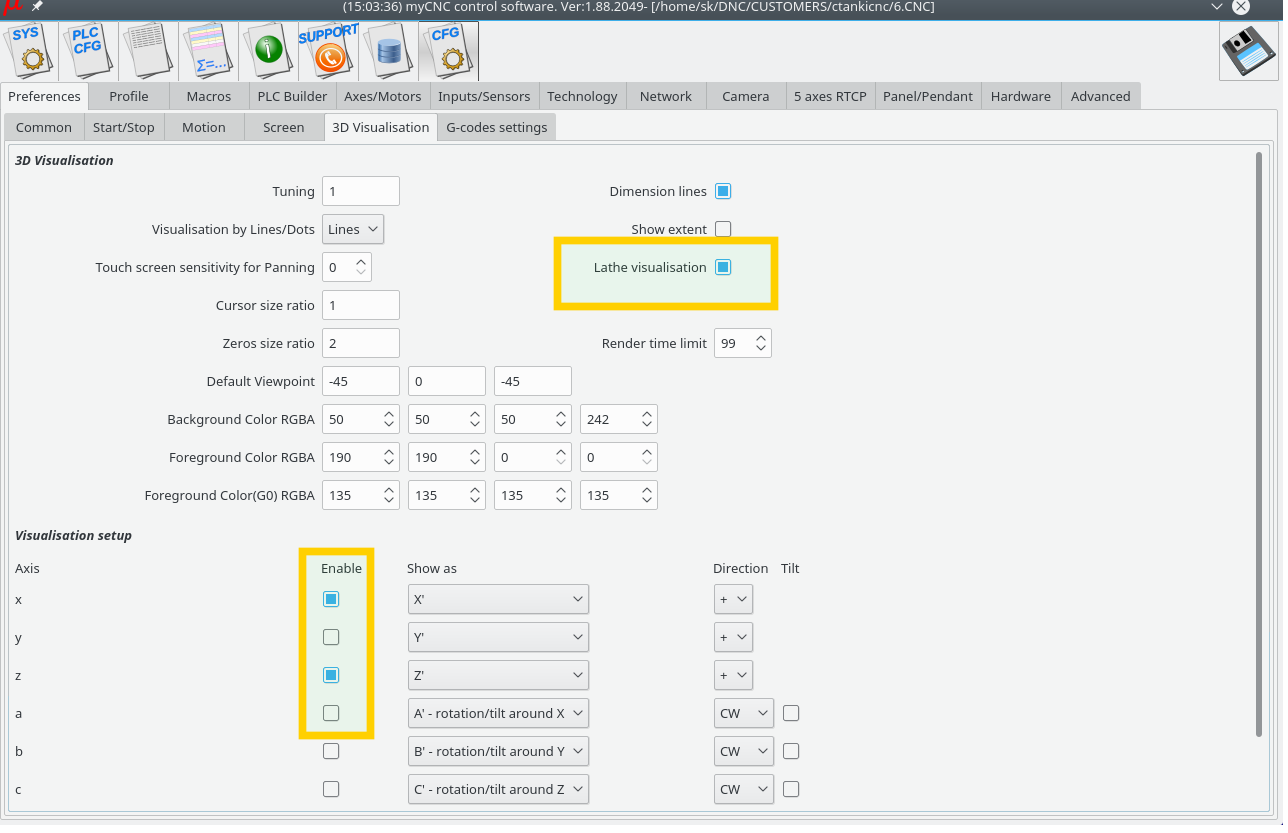Open the CW direction dropdown for axis a
The height and width of the screenshot is (833, 1288).
[x=744, y=713]
